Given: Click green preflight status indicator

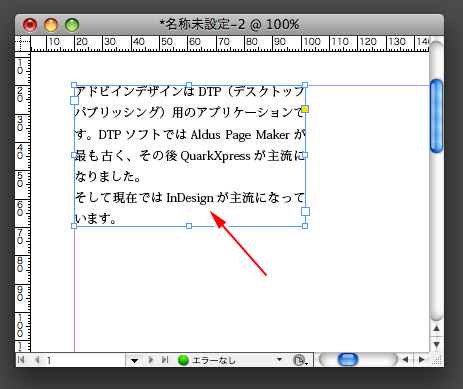Looking at the screenshot, I should (183, 360).
